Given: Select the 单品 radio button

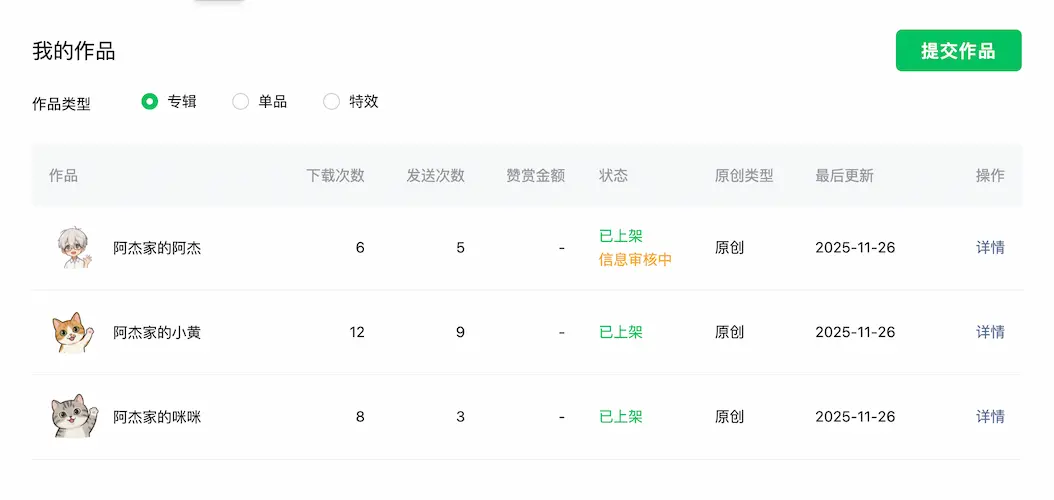Looking at the screenshot, I should 241,101.
